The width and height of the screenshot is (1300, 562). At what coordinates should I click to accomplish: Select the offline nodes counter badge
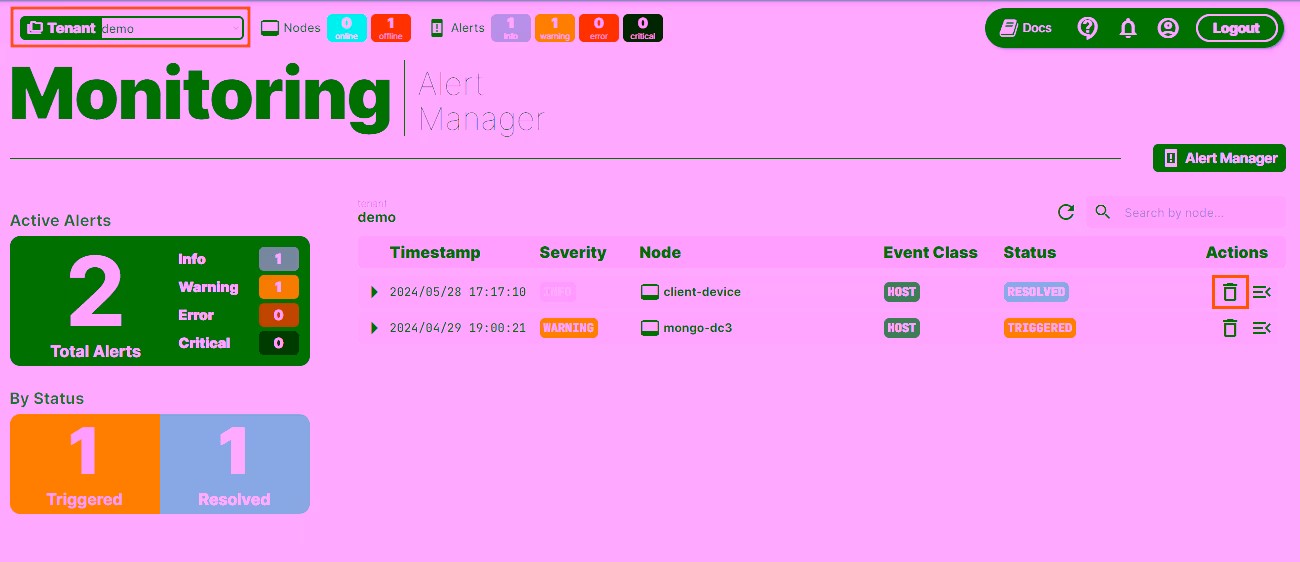[x=390, y=28]
